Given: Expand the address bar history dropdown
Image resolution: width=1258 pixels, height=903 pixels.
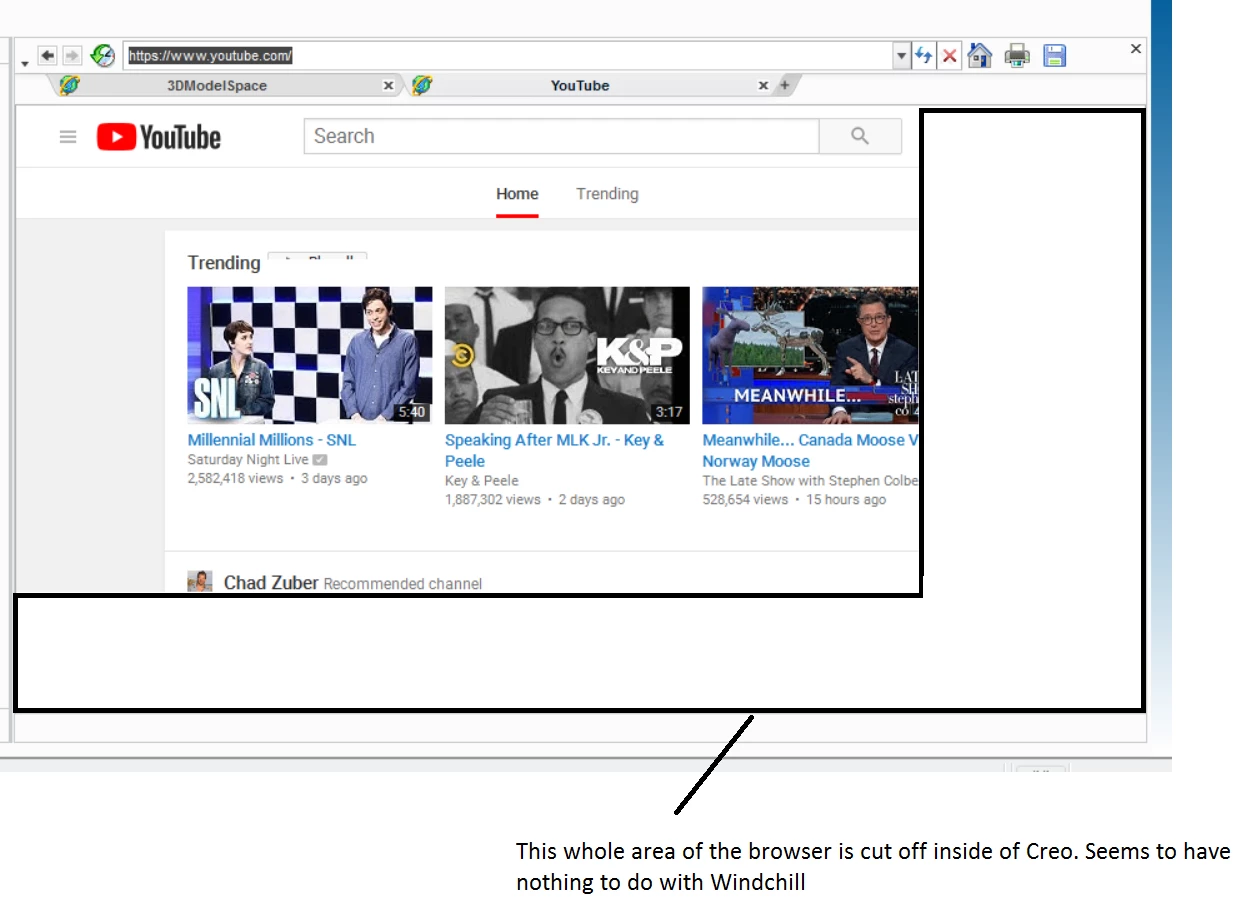Looking at the screenshot, I should point(901,56).
